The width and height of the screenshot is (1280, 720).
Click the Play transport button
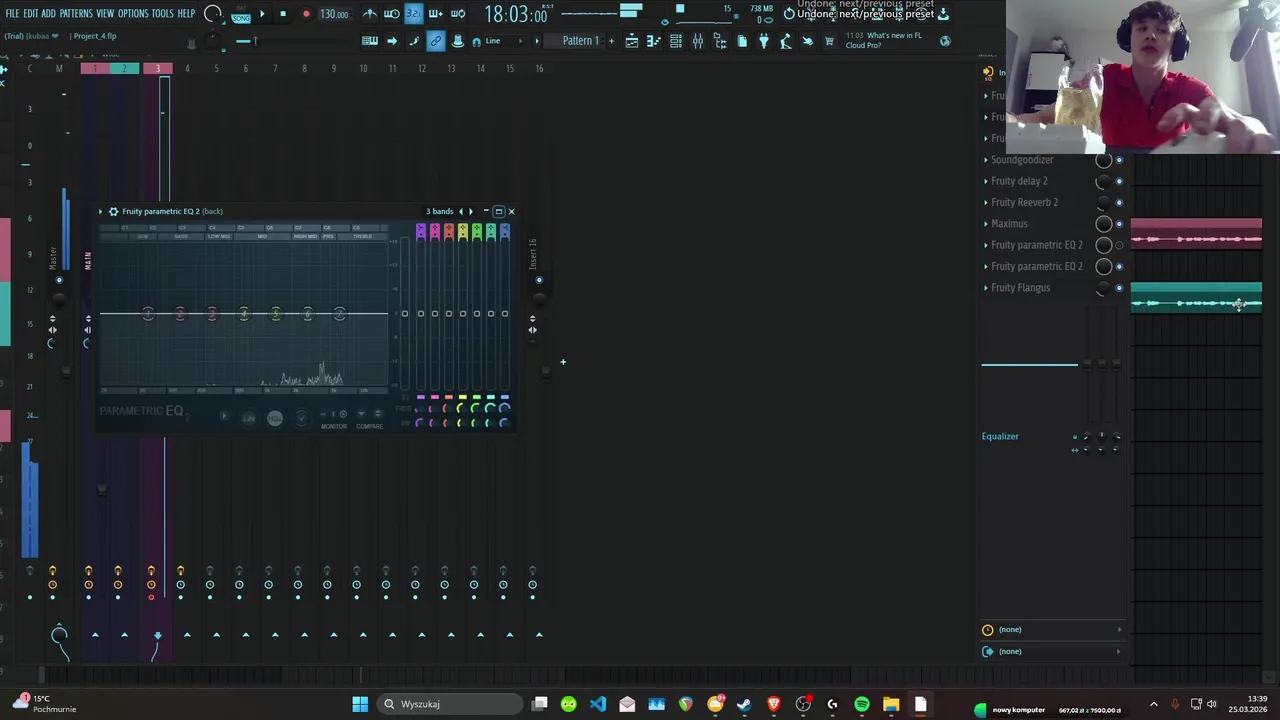click(262, 14)
